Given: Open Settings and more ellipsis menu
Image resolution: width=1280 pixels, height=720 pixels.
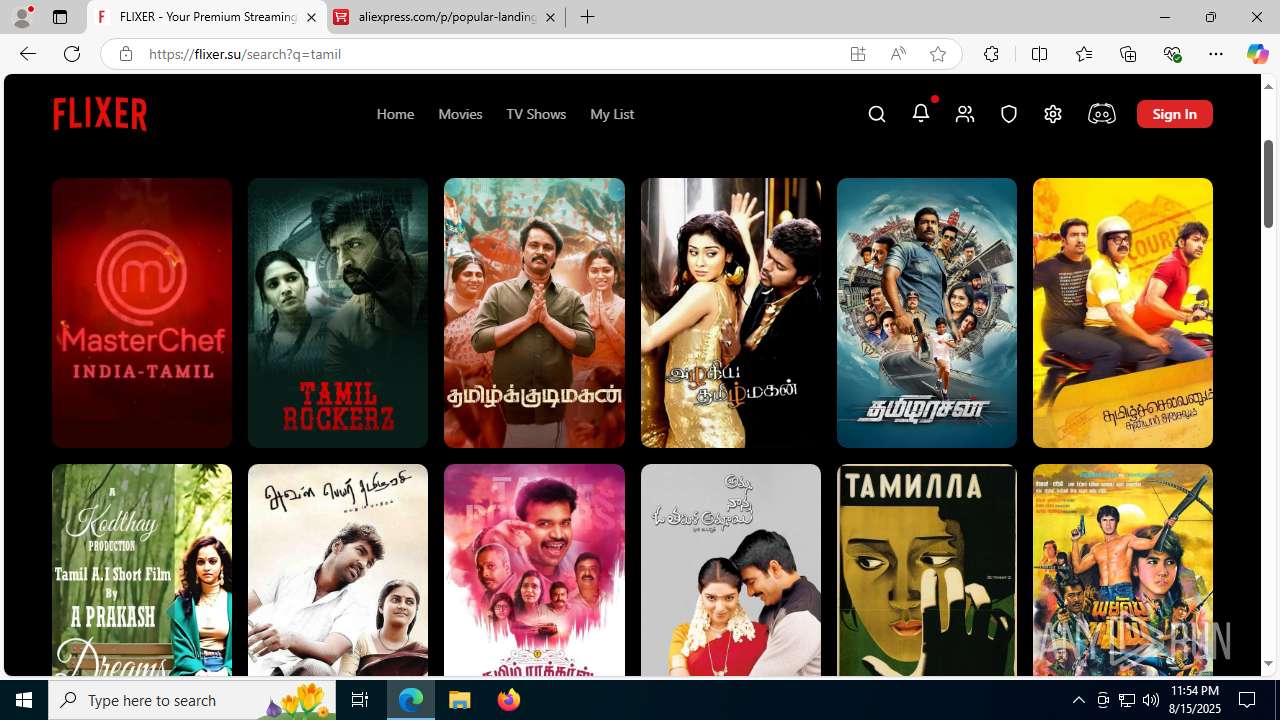Looking at the screenshot, I should [1216, 54].
